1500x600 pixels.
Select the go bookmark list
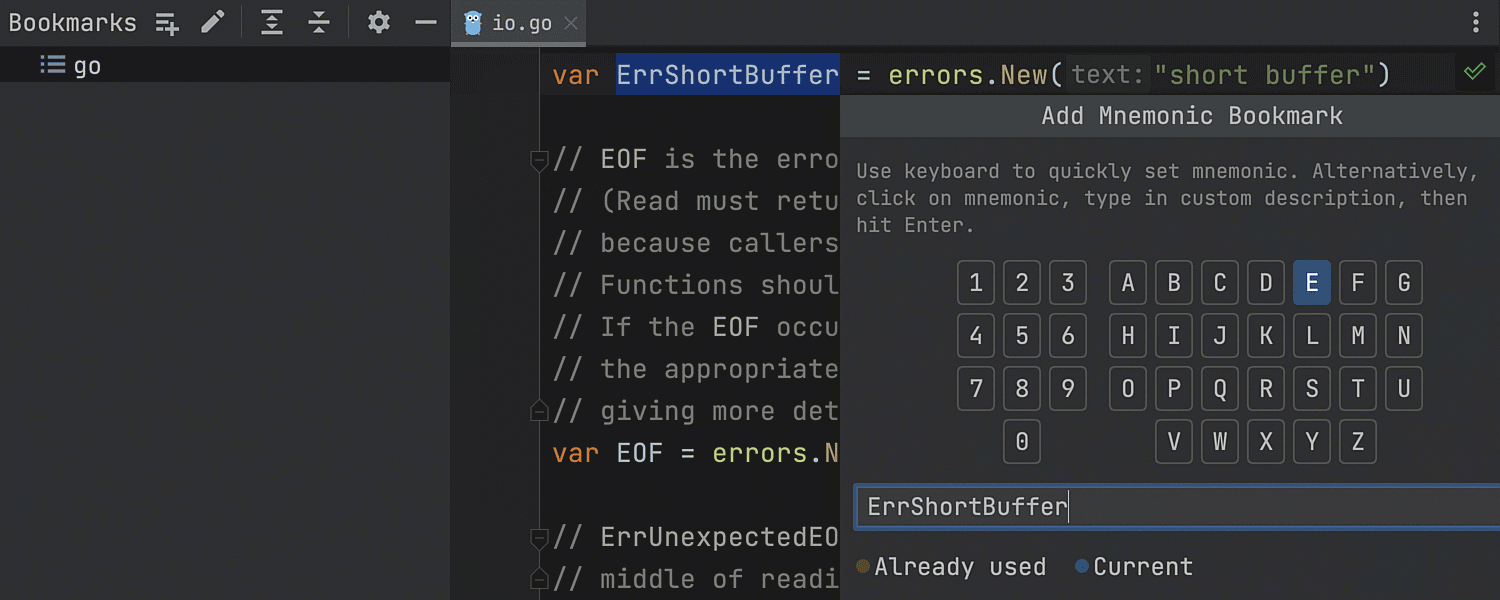(x=87, y=66)
